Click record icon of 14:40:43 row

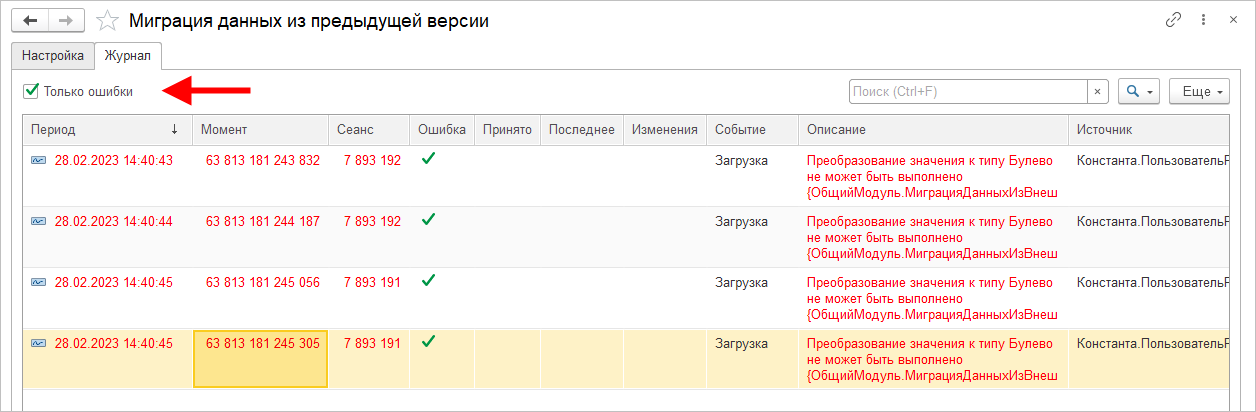click(38, 161)
